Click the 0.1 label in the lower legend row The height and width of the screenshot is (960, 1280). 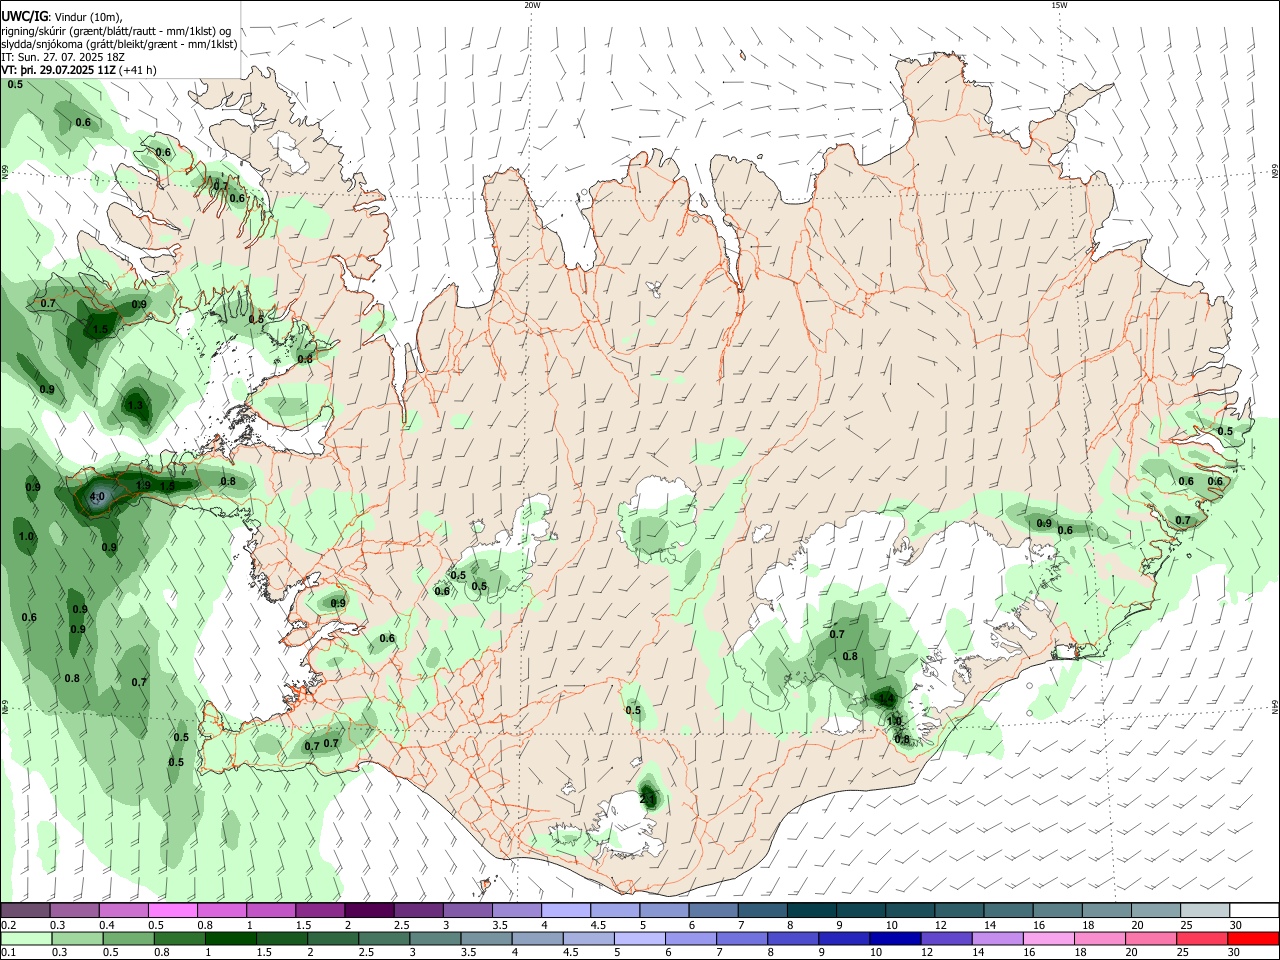(8, 952)
